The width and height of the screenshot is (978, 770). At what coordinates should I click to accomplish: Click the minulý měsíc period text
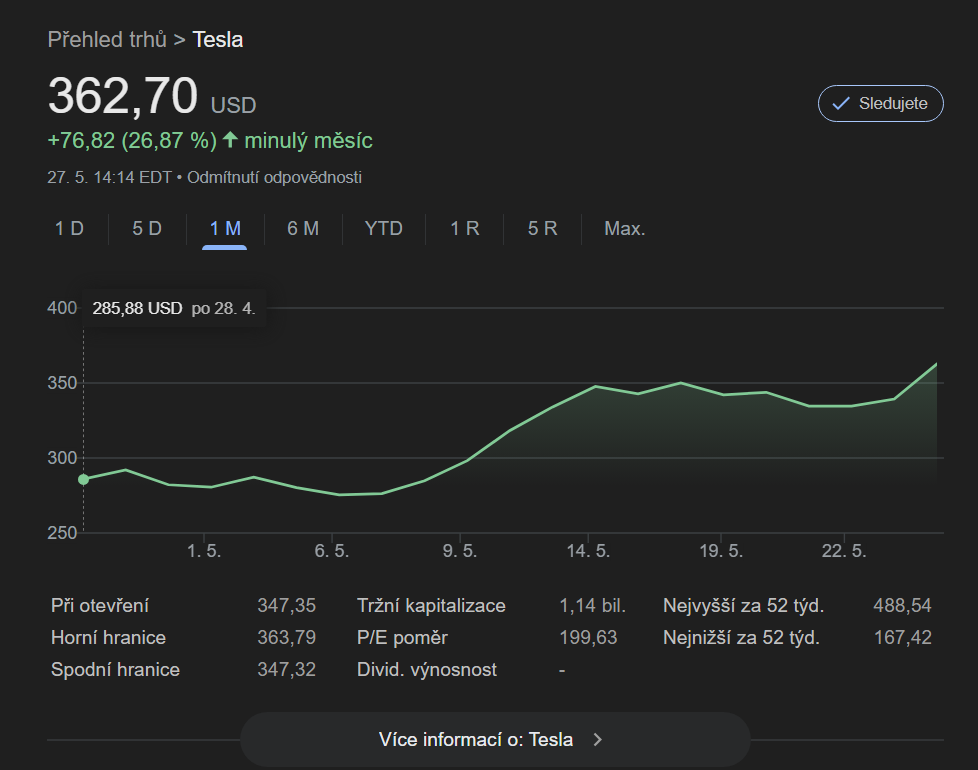click(308, 140)
